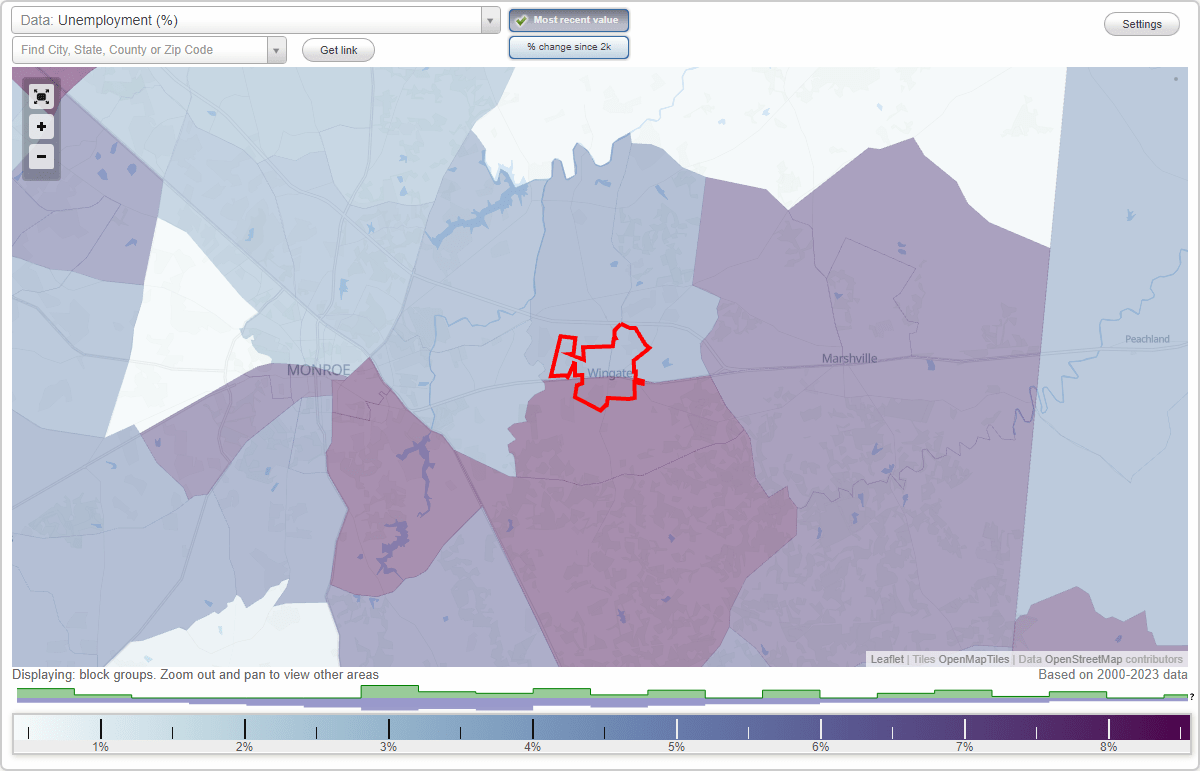Enable the '% change since 2k' view
The width and height of the screenshot is (1200, 771).
pyautogui.click(x=568, y=46)
